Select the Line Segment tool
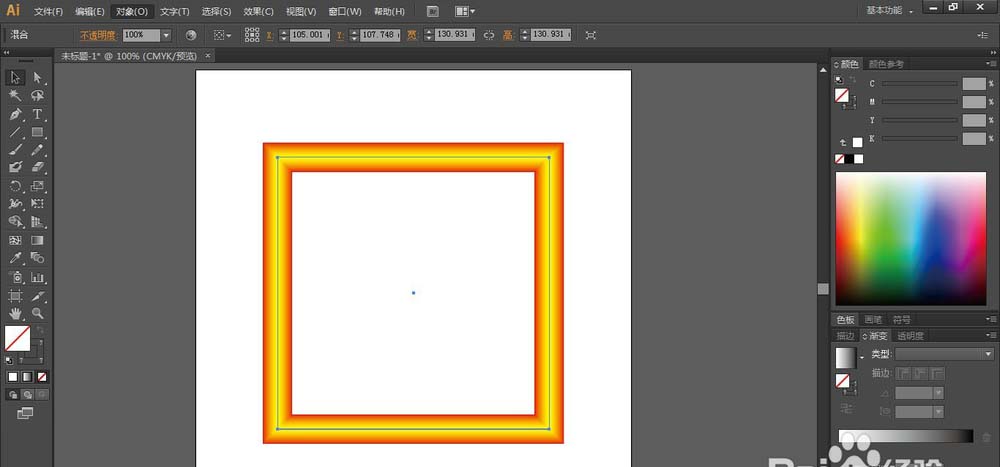Viewport: 1000px width, 467px height. (16, 132)
